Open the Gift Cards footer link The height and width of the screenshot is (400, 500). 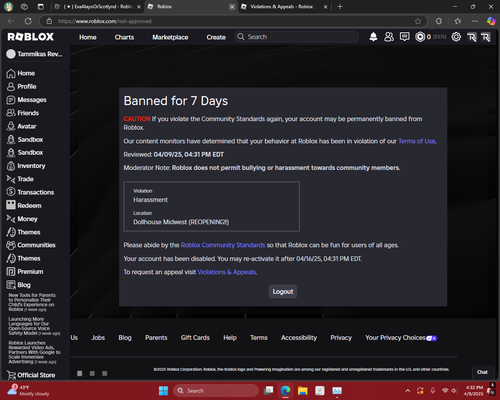[195, 338]
